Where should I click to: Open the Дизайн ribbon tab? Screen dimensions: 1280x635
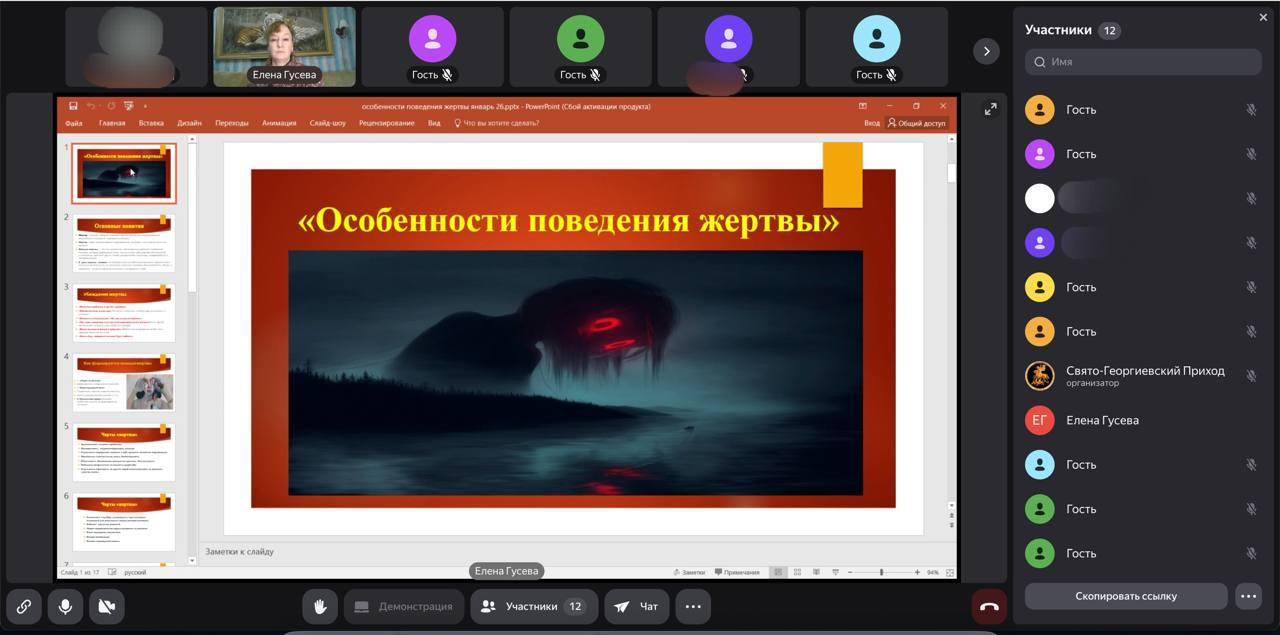[189, 123]
